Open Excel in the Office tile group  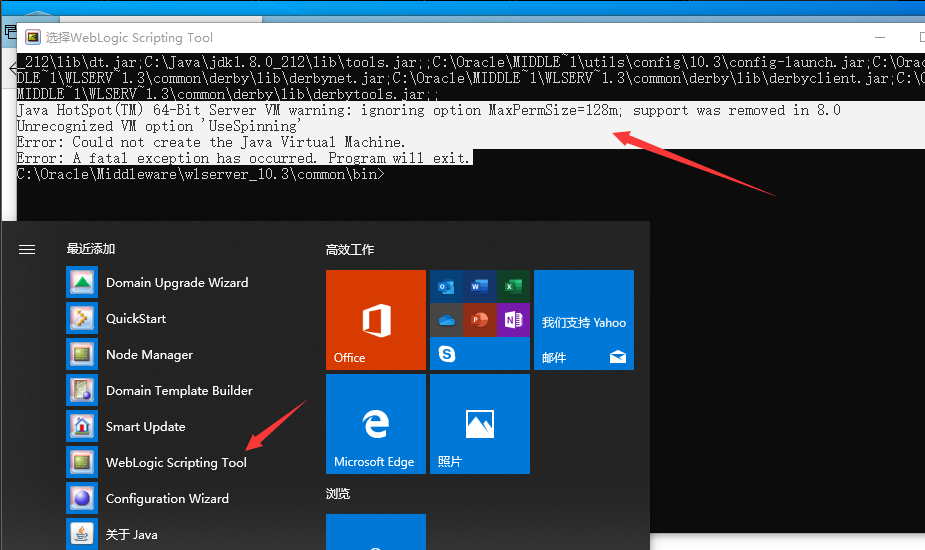click(513, 287)
